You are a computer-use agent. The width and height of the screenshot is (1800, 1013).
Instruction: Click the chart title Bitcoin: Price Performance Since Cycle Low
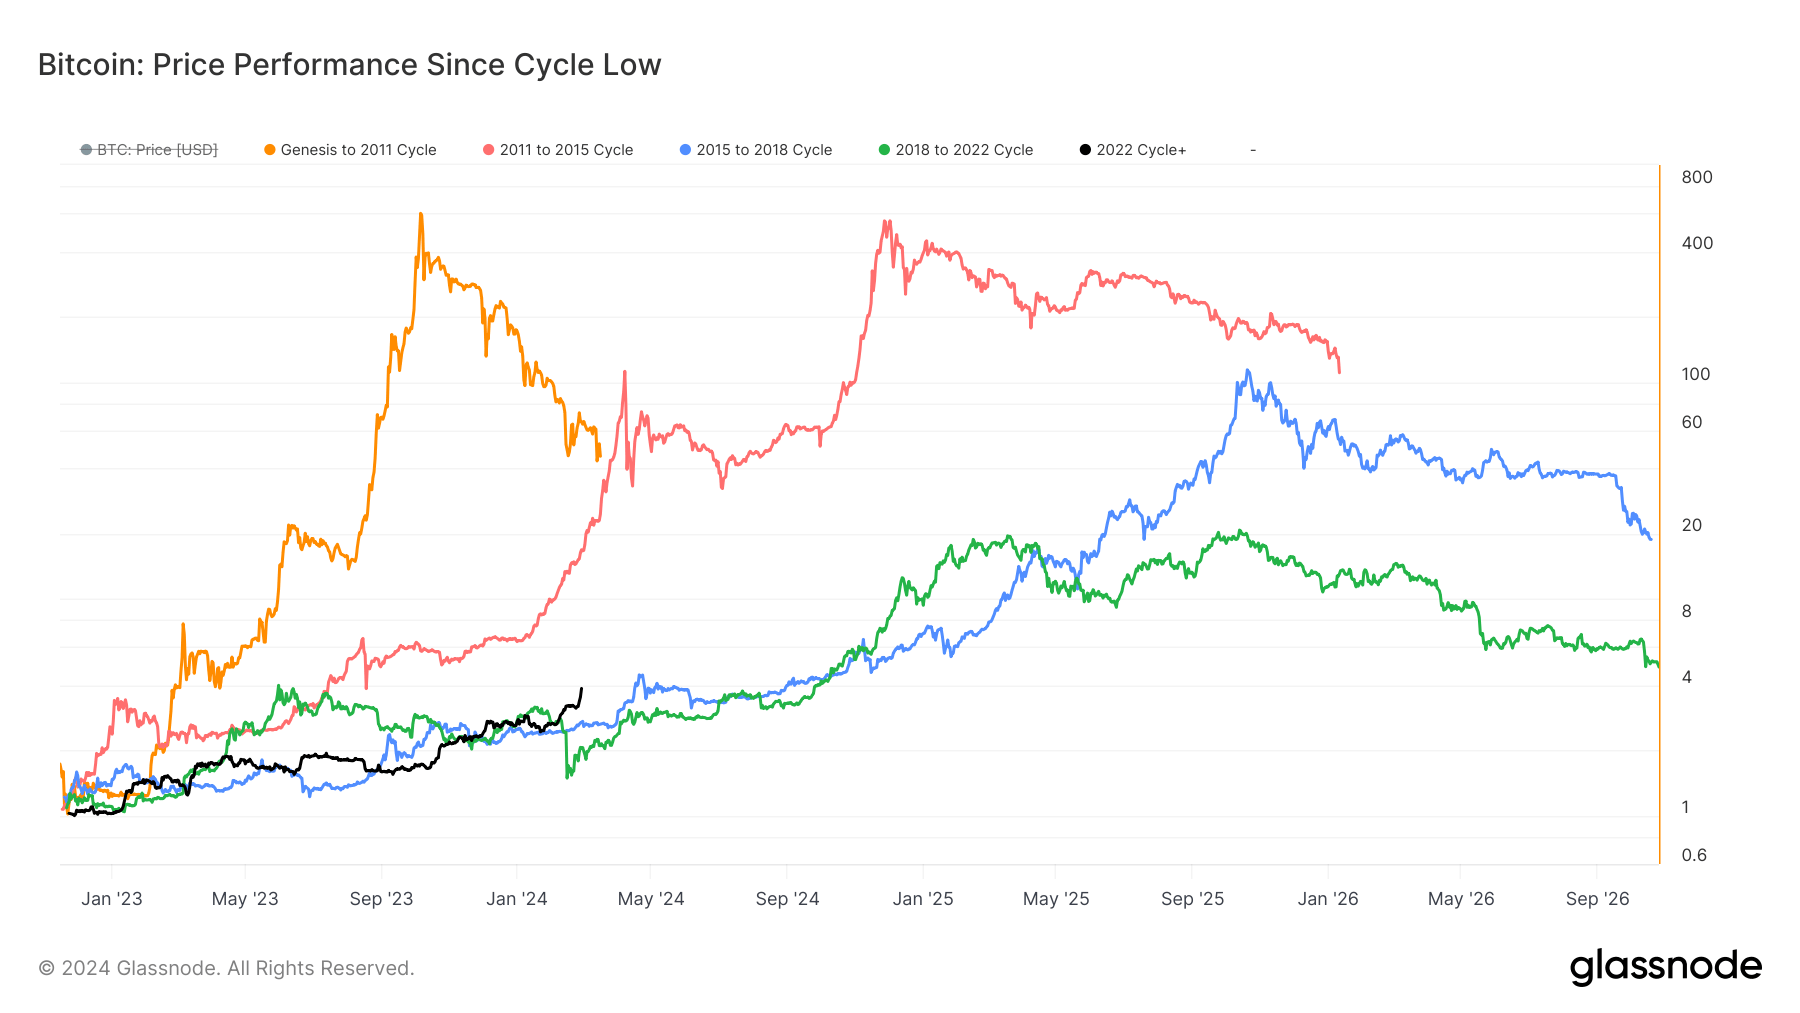[x=349, y=65]
